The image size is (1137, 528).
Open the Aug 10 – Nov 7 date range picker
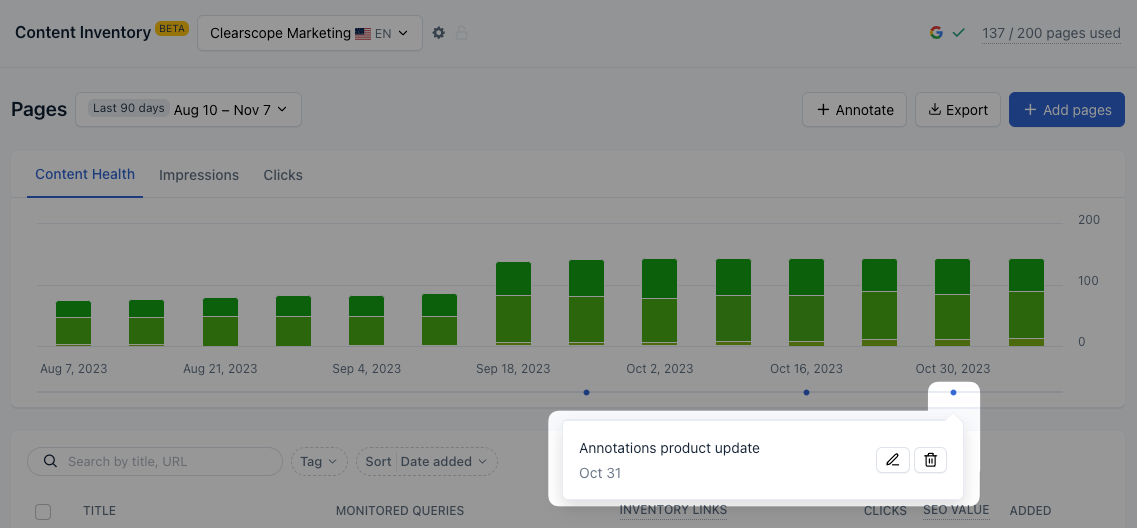[189, 110]
